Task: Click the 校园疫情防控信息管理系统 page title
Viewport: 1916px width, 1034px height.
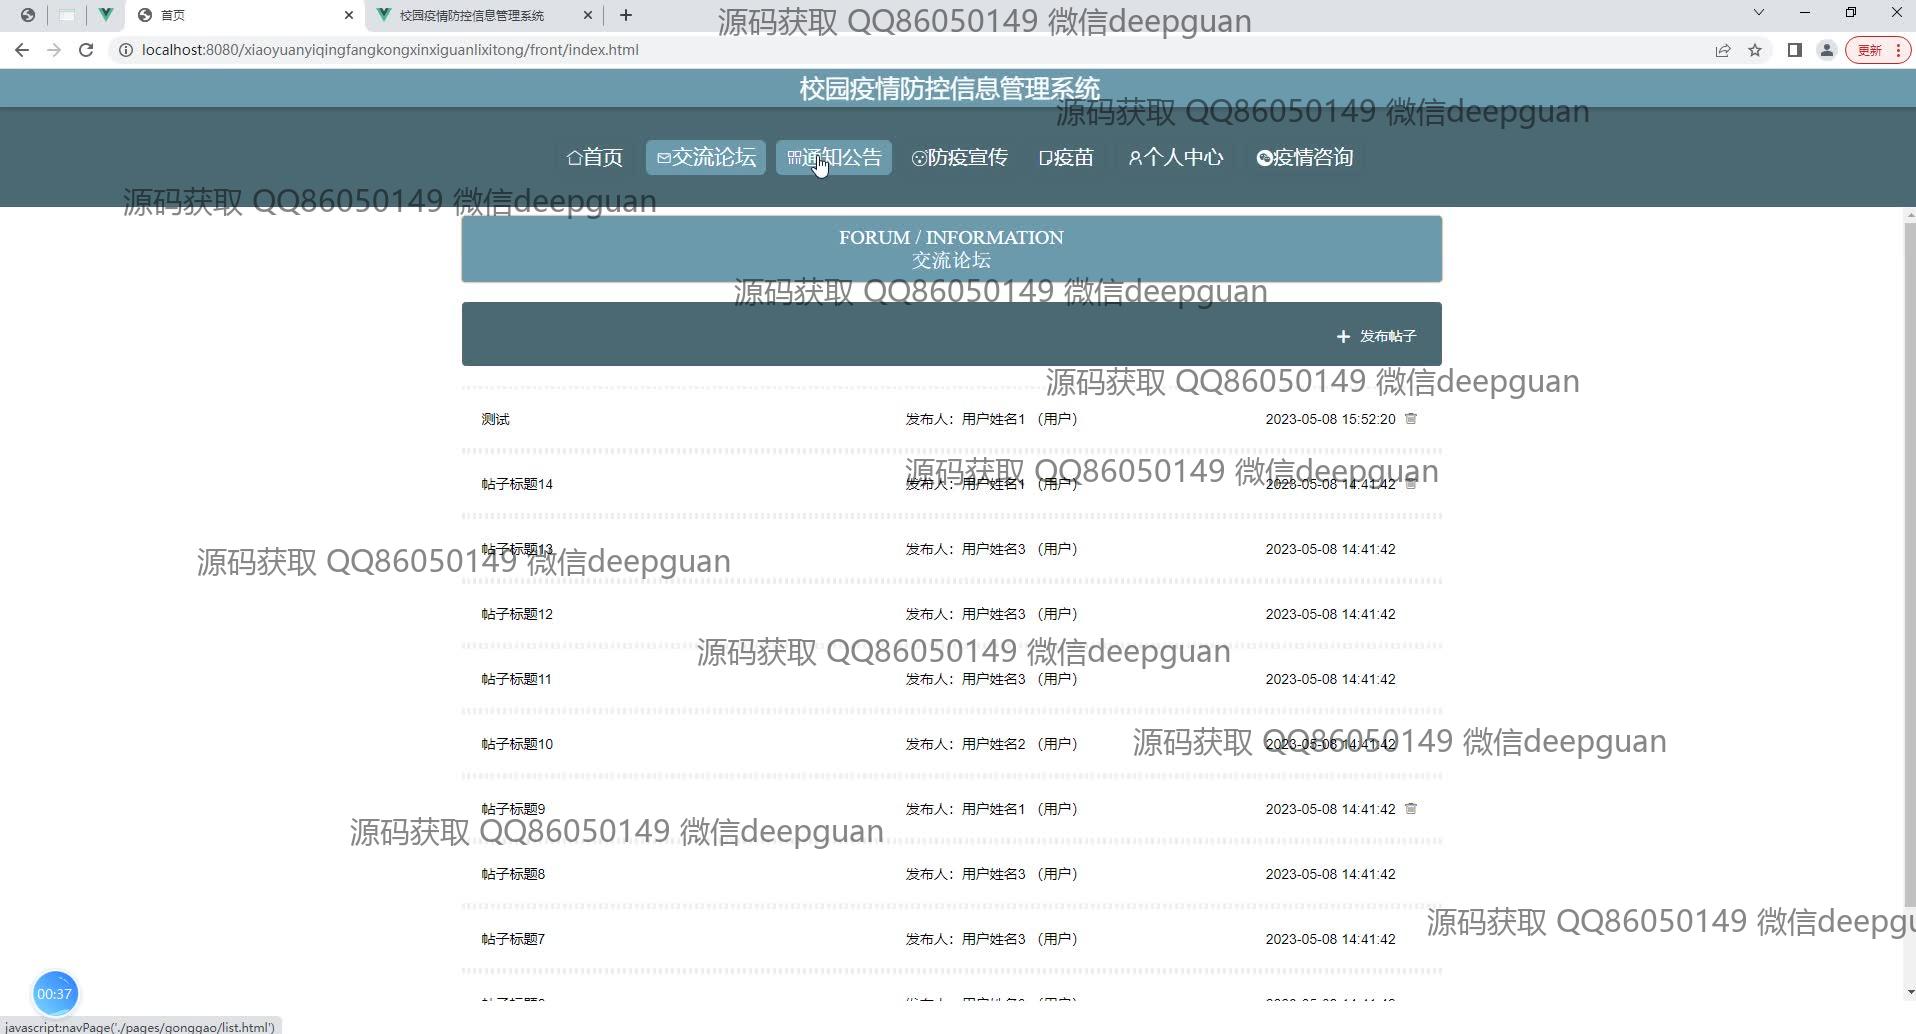Action: (949, 89)
